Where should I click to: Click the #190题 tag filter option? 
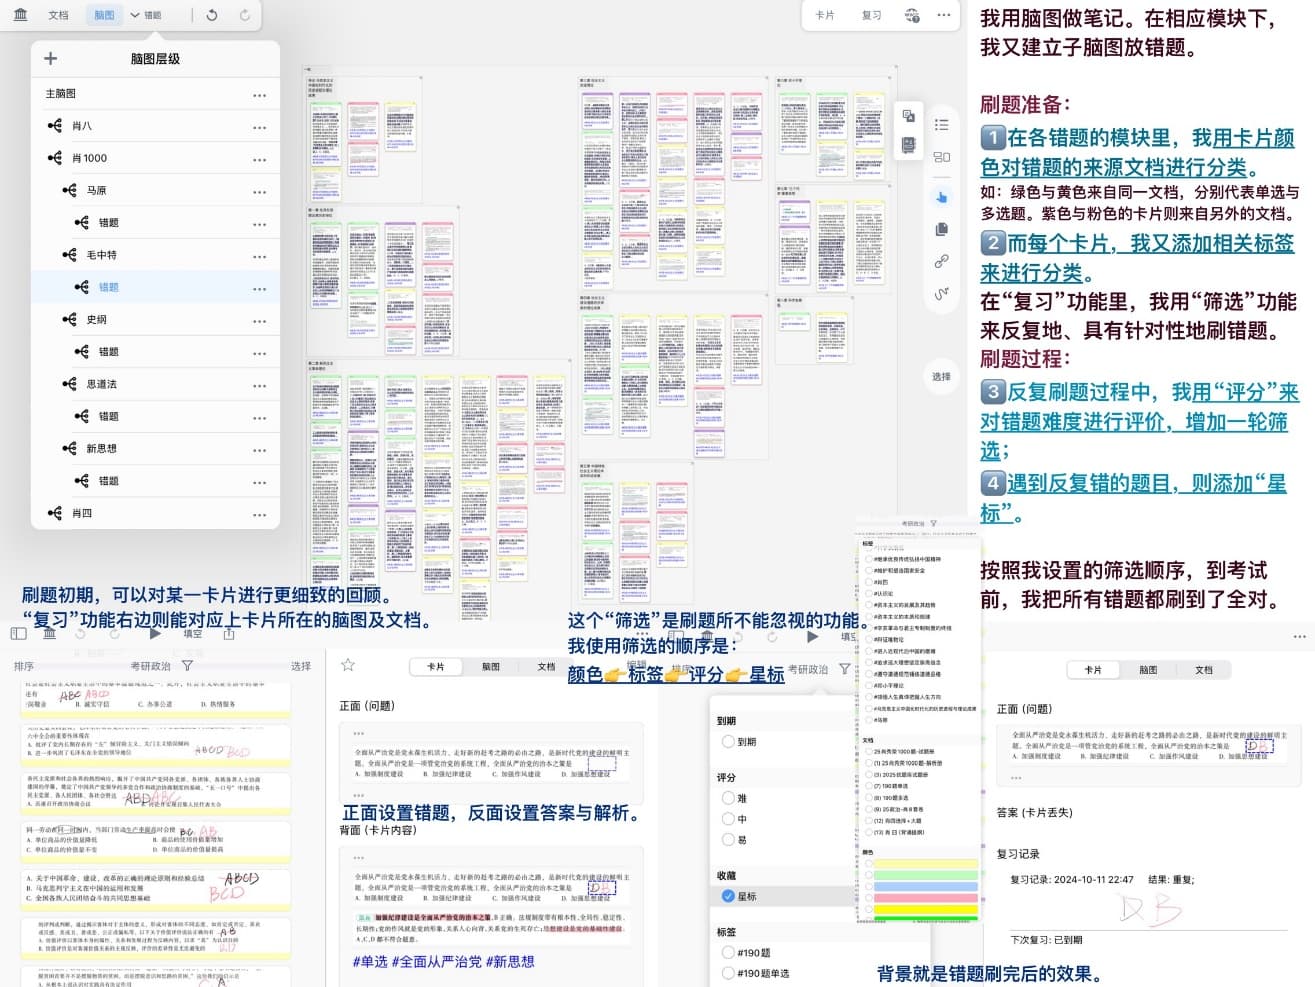[728, 952]
